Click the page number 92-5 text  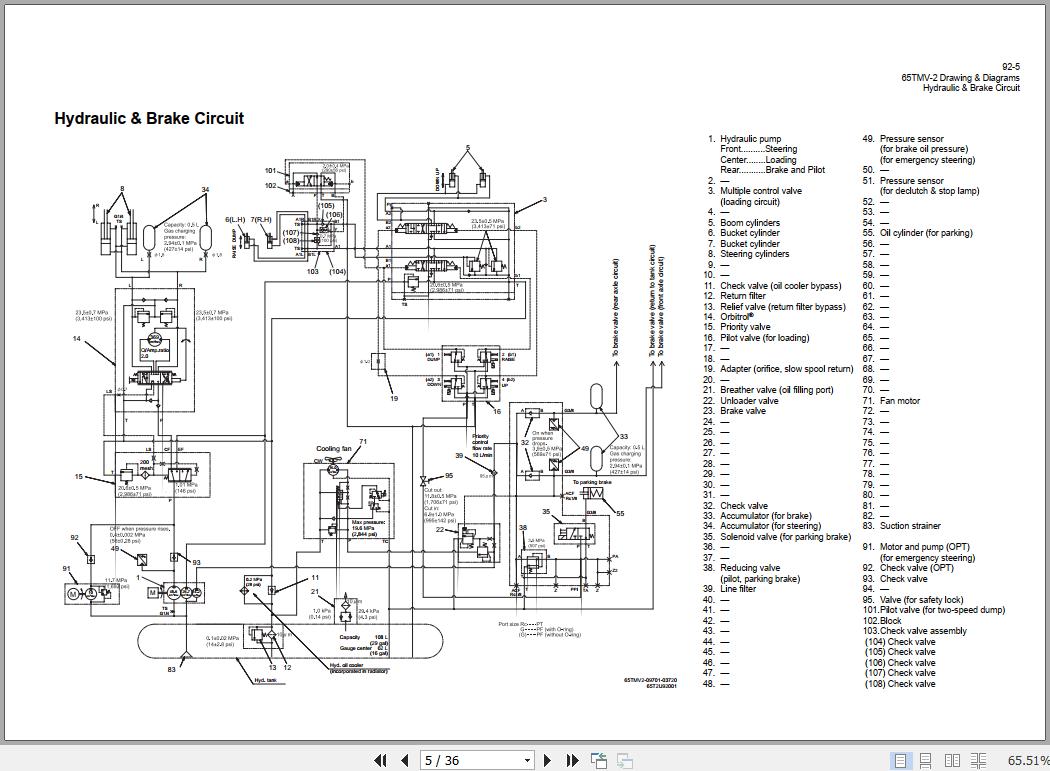[1010, 66]
